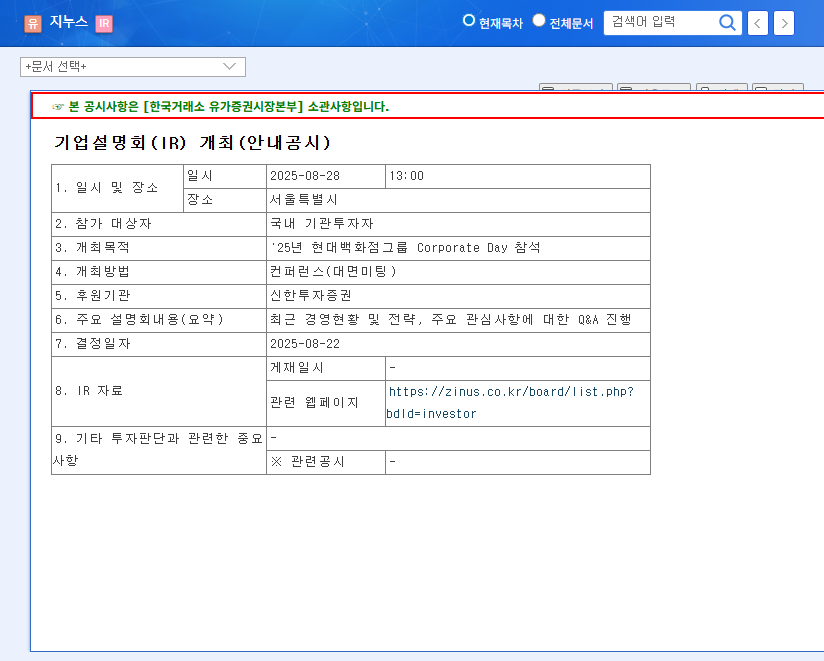824x661 pixels.
Task: Click the 2025-08-28 date cell
Action: [305, 176]
